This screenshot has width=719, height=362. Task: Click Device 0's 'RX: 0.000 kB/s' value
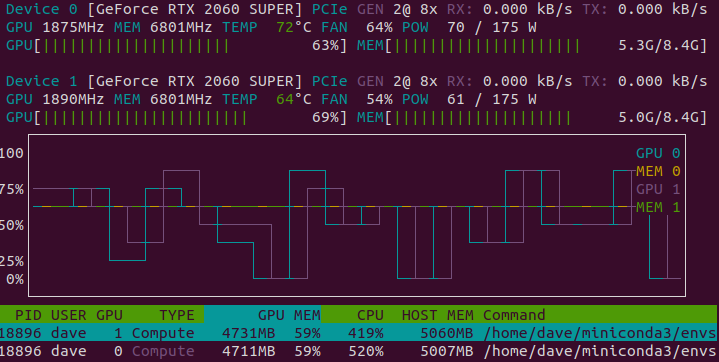pyautogui.click(x=510, y=9)
